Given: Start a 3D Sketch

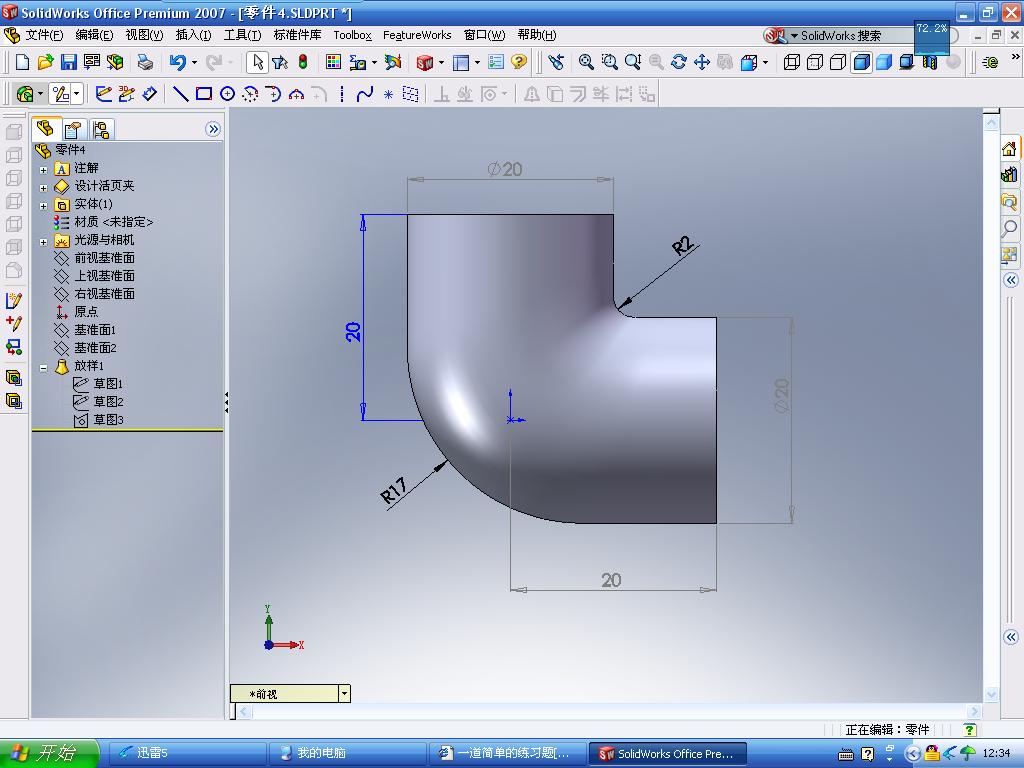Looking at the screenshot, I should pos(126,94).
